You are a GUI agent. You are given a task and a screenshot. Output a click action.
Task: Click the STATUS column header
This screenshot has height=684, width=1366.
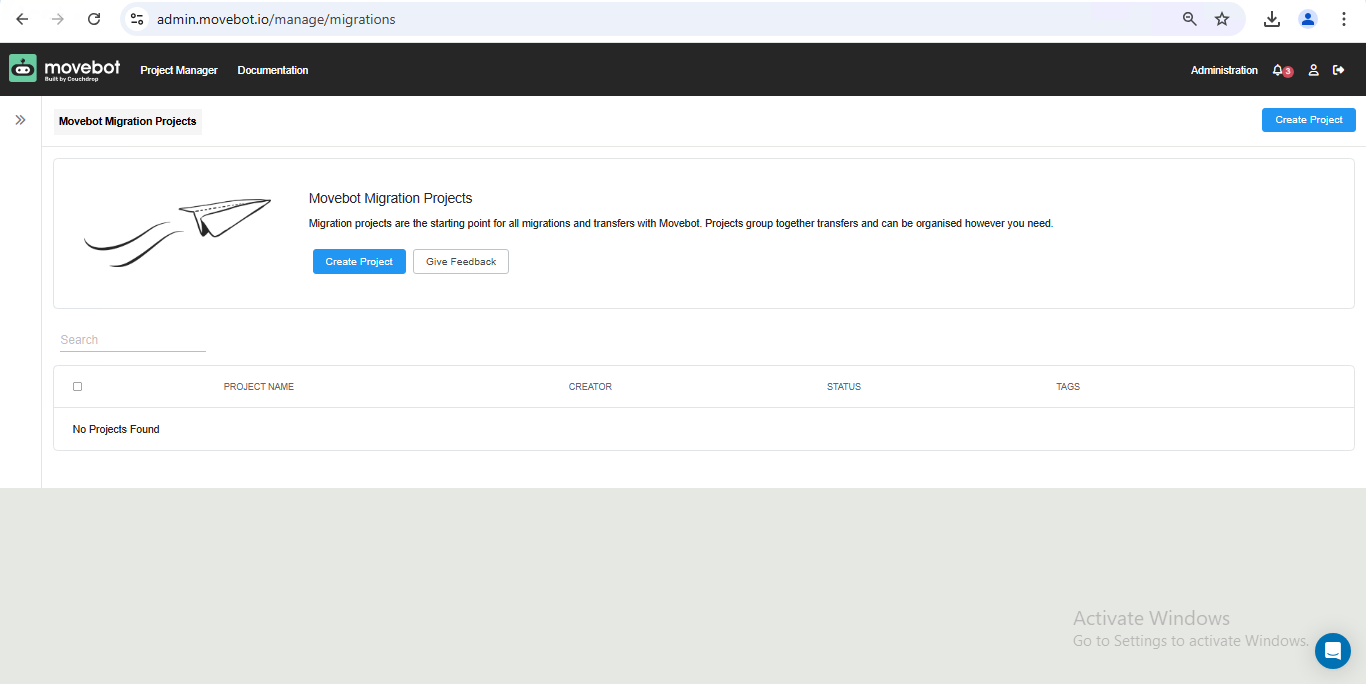pos(844,387)
